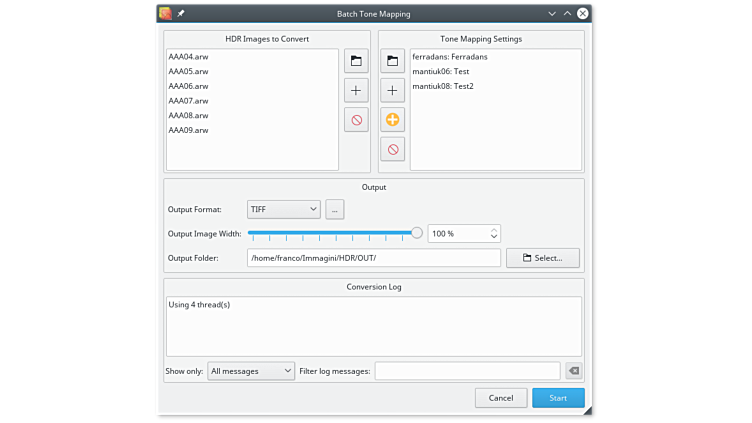752x423 pixels.
Task: Expand the Show only All messages dropdown
Action: [x=251, y=371]
